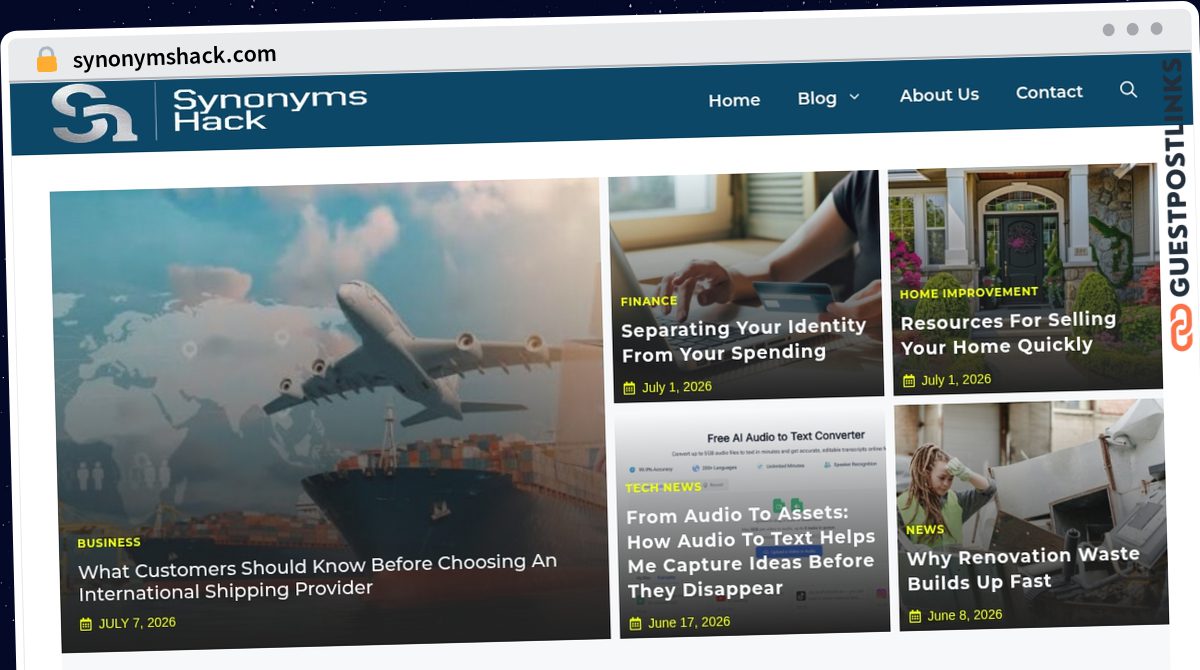Go to the About Us page
The image size is (1200, 670).
click(x=939, y=95)
